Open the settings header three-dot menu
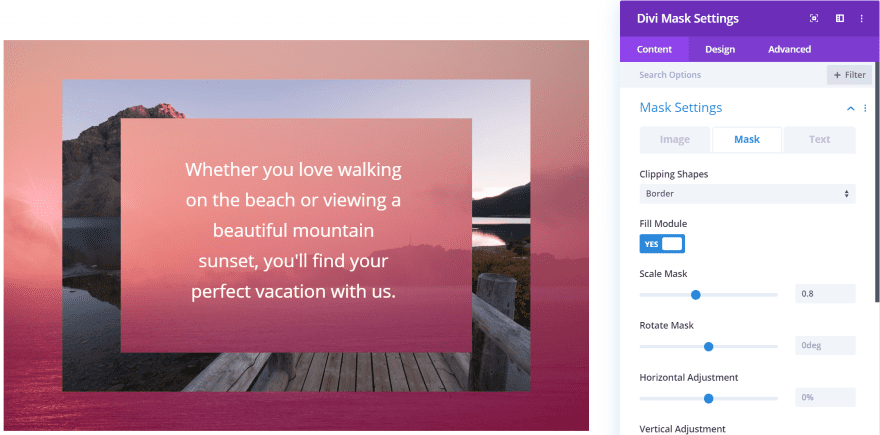The width and height of the screenshot is (880, 435). tap(861, 19)
